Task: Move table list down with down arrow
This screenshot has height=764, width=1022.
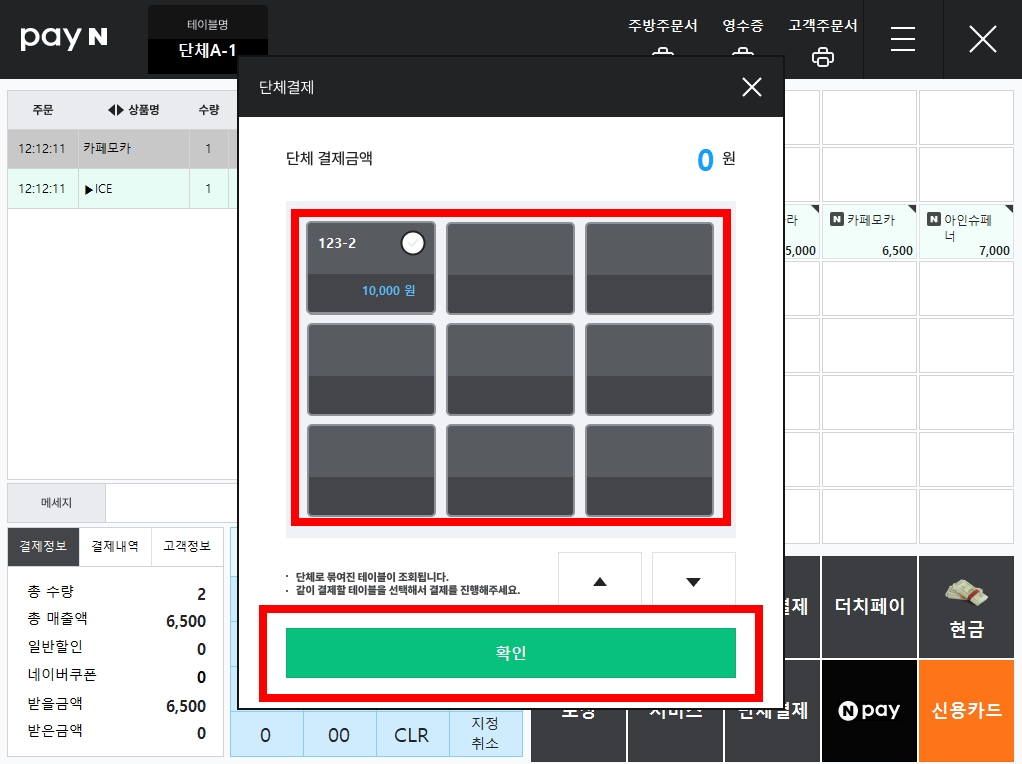Action: pos(694,581)
